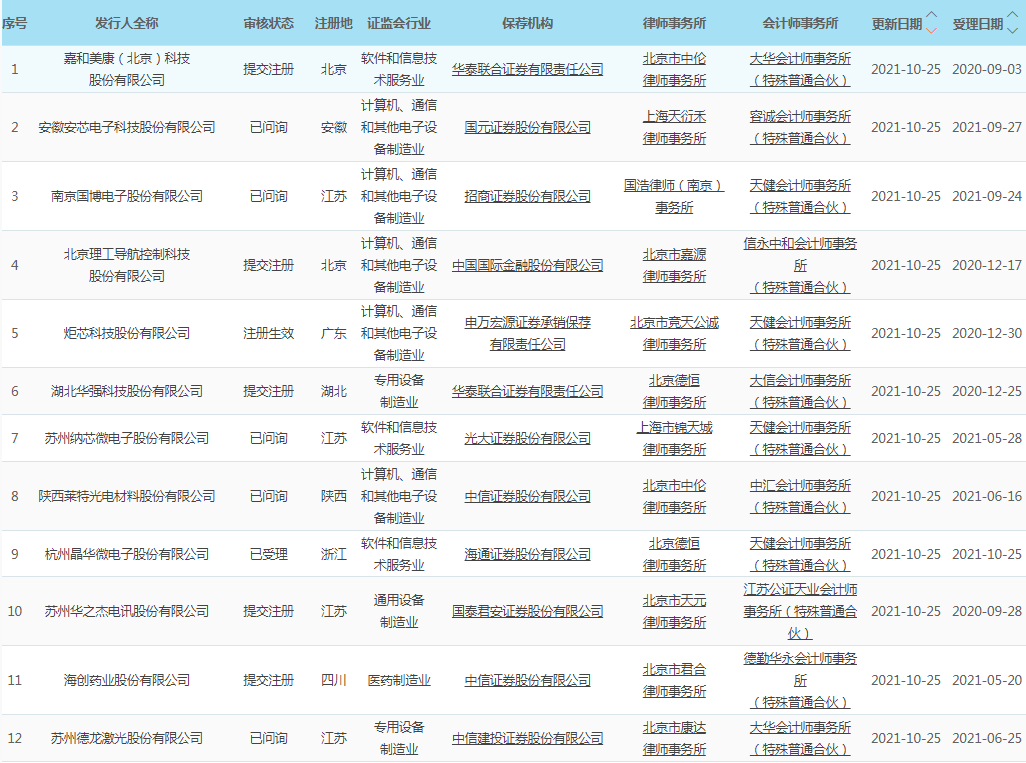Open 中国国际金融股份有限公司 link

527,265
